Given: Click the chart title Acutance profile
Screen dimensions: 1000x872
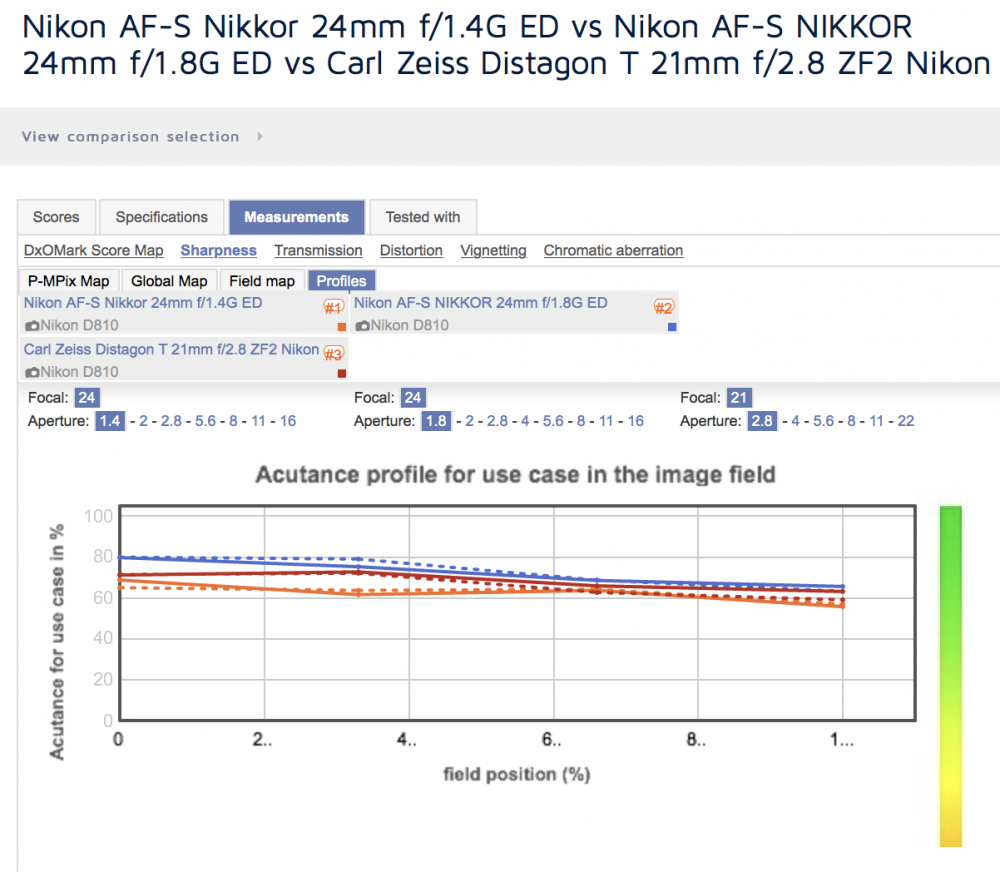Looking at the screenshot, I should point(515,475).
